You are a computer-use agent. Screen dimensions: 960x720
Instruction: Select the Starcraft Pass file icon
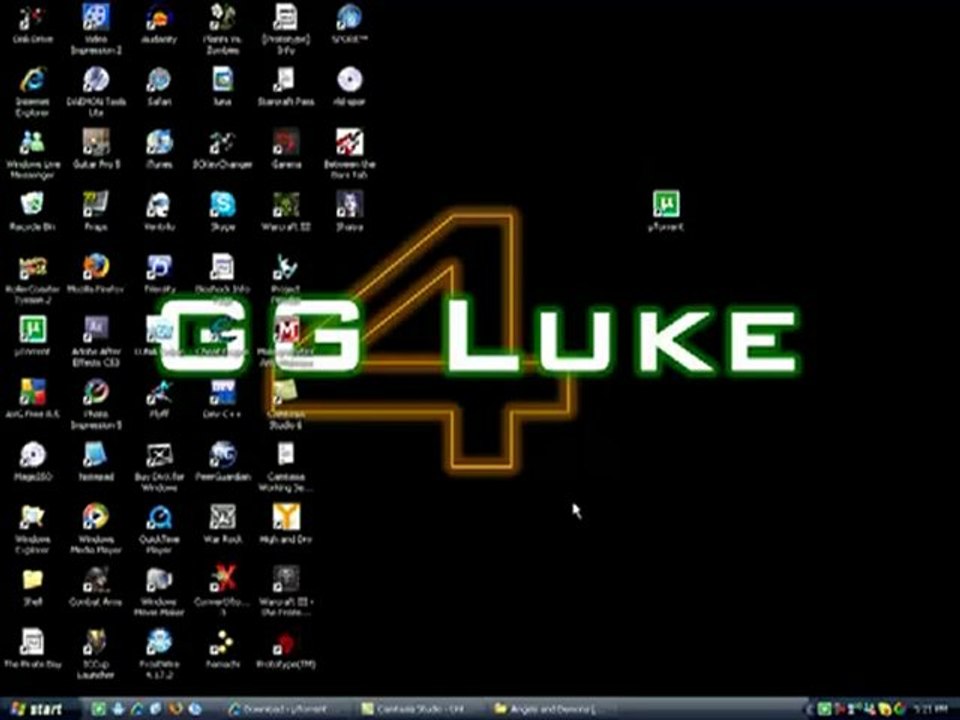pyautogui.click(x=286, y=87)
